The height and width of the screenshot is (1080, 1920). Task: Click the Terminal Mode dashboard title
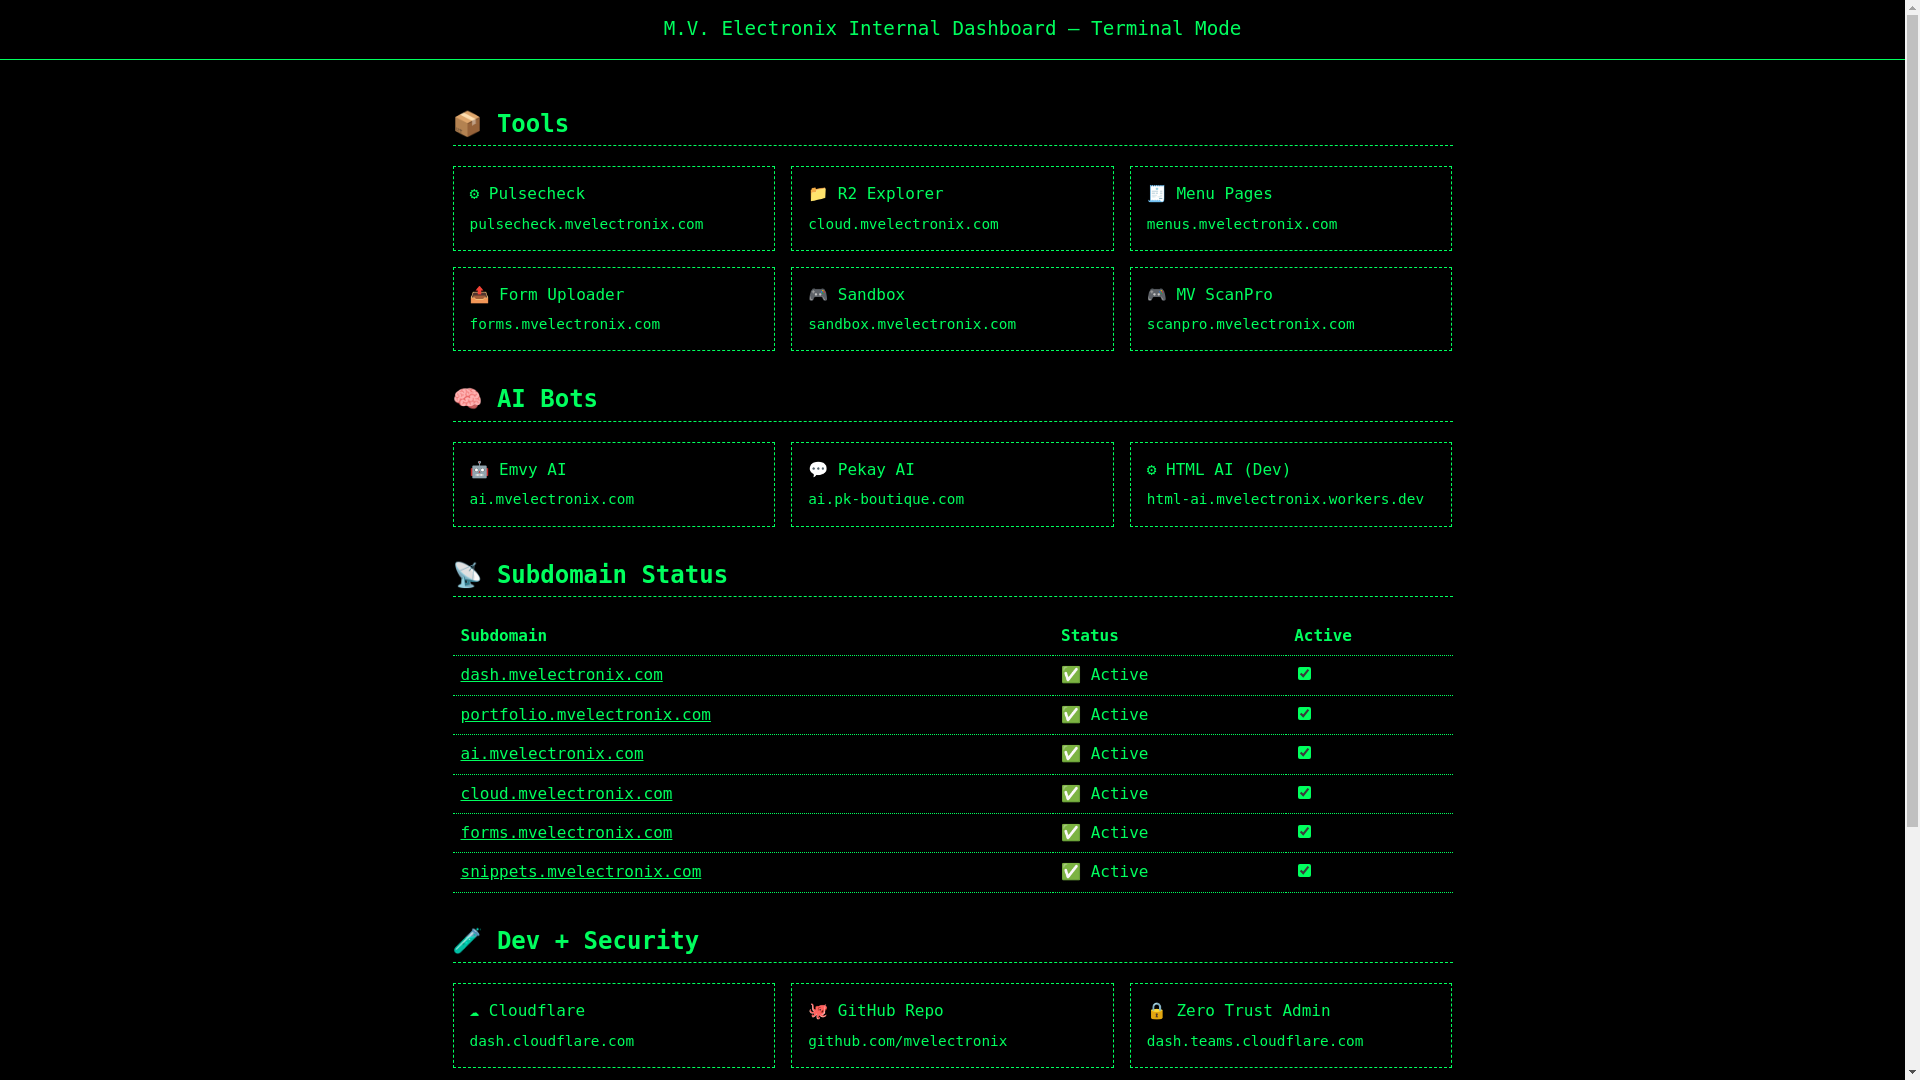coord(952,29)
